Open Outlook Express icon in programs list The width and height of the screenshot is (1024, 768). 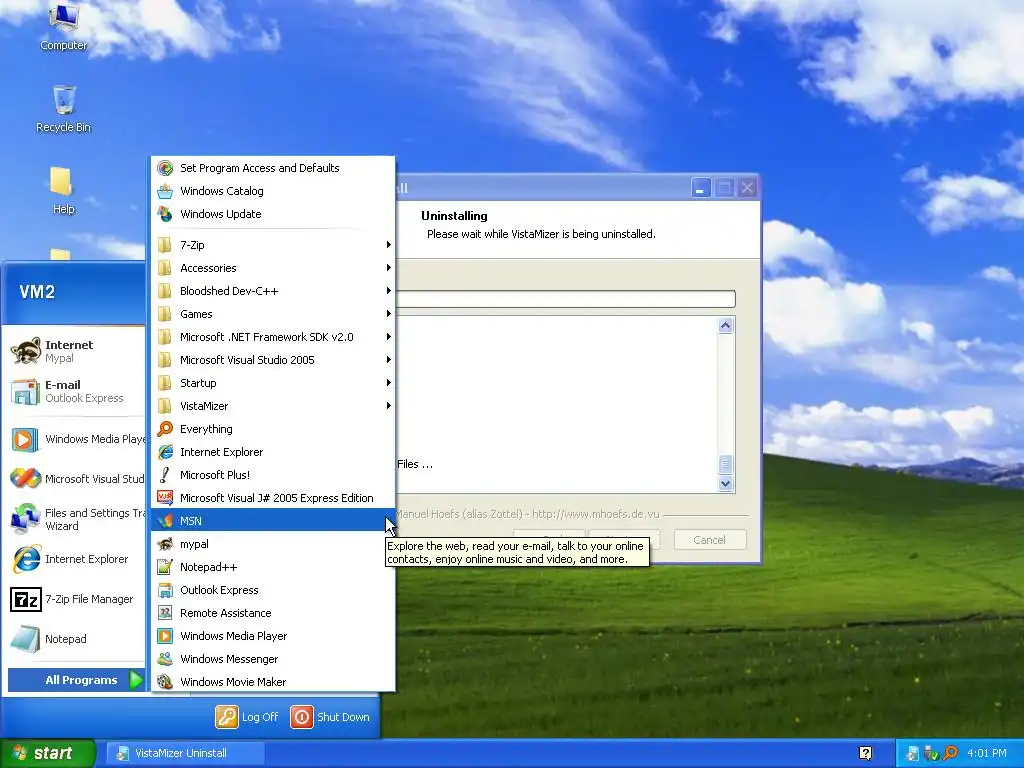(x=165, y=590)
